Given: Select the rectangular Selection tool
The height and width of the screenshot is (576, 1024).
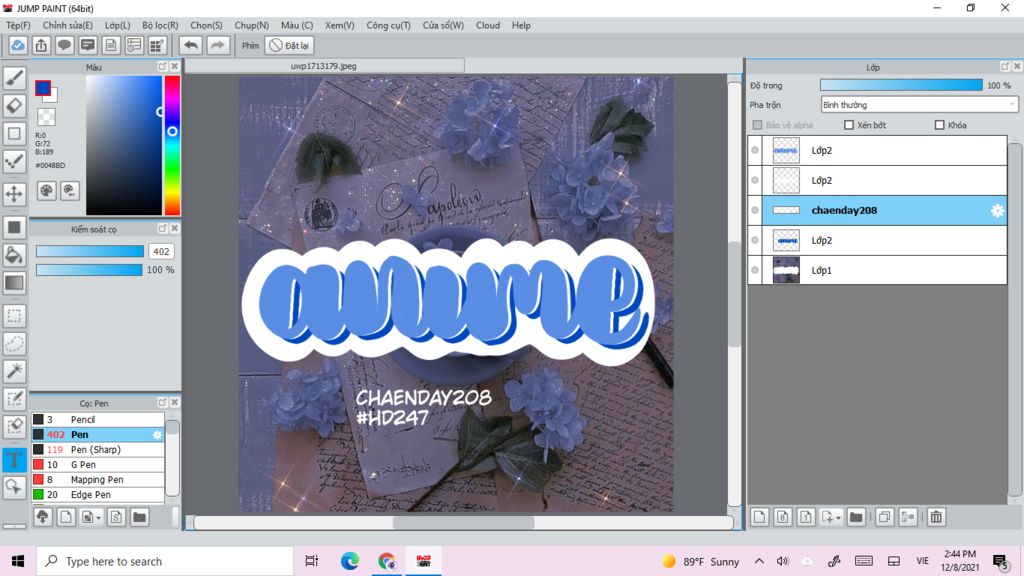Looking at the screenshot, I should (14, 316).
